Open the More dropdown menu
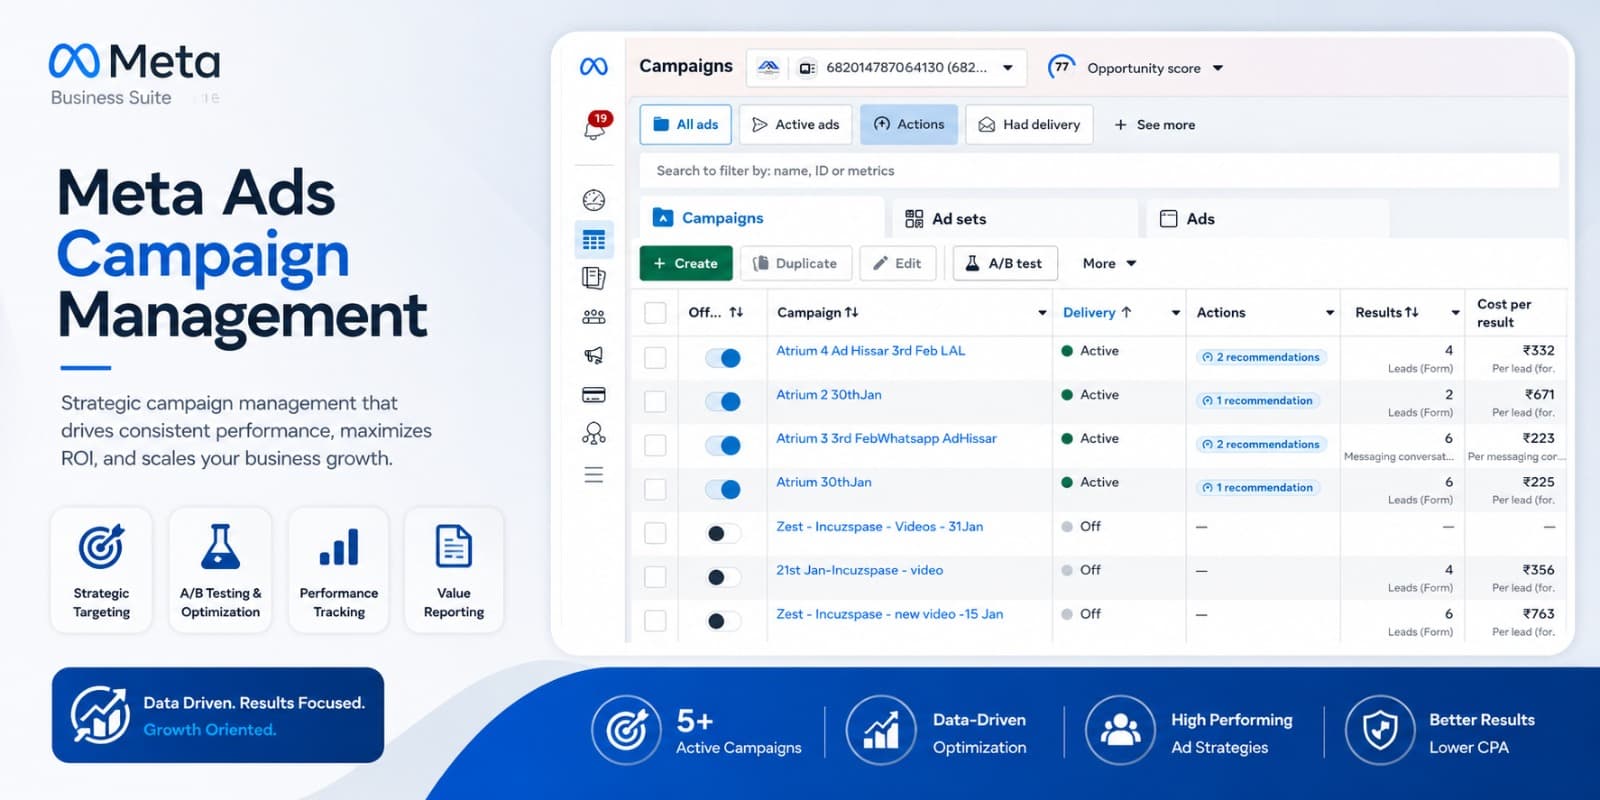The height and width of the screenshot is (800, 1600). pyautogui.click(x=1109, y=263)
